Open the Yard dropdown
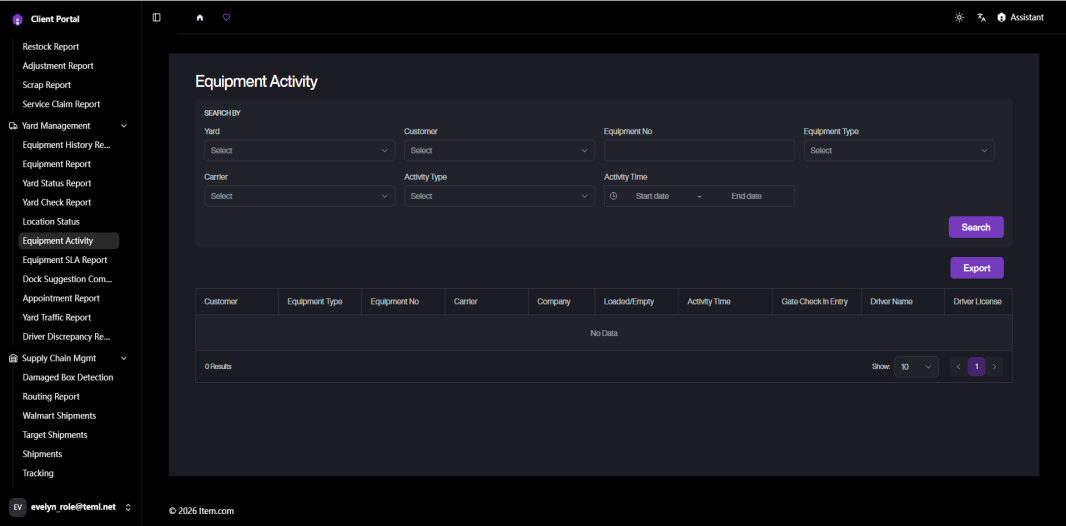The height and width of the screenshot is (526, 1066). click(x=299, y=150)
